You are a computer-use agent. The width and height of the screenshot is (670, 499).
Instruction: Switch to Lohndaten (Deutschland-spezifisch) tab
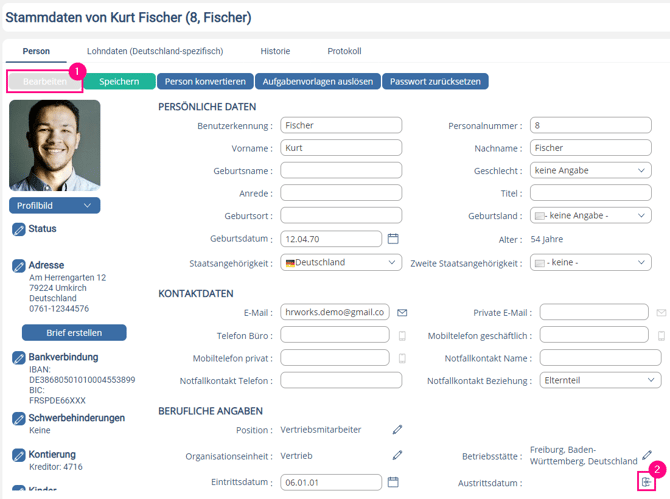154,51
